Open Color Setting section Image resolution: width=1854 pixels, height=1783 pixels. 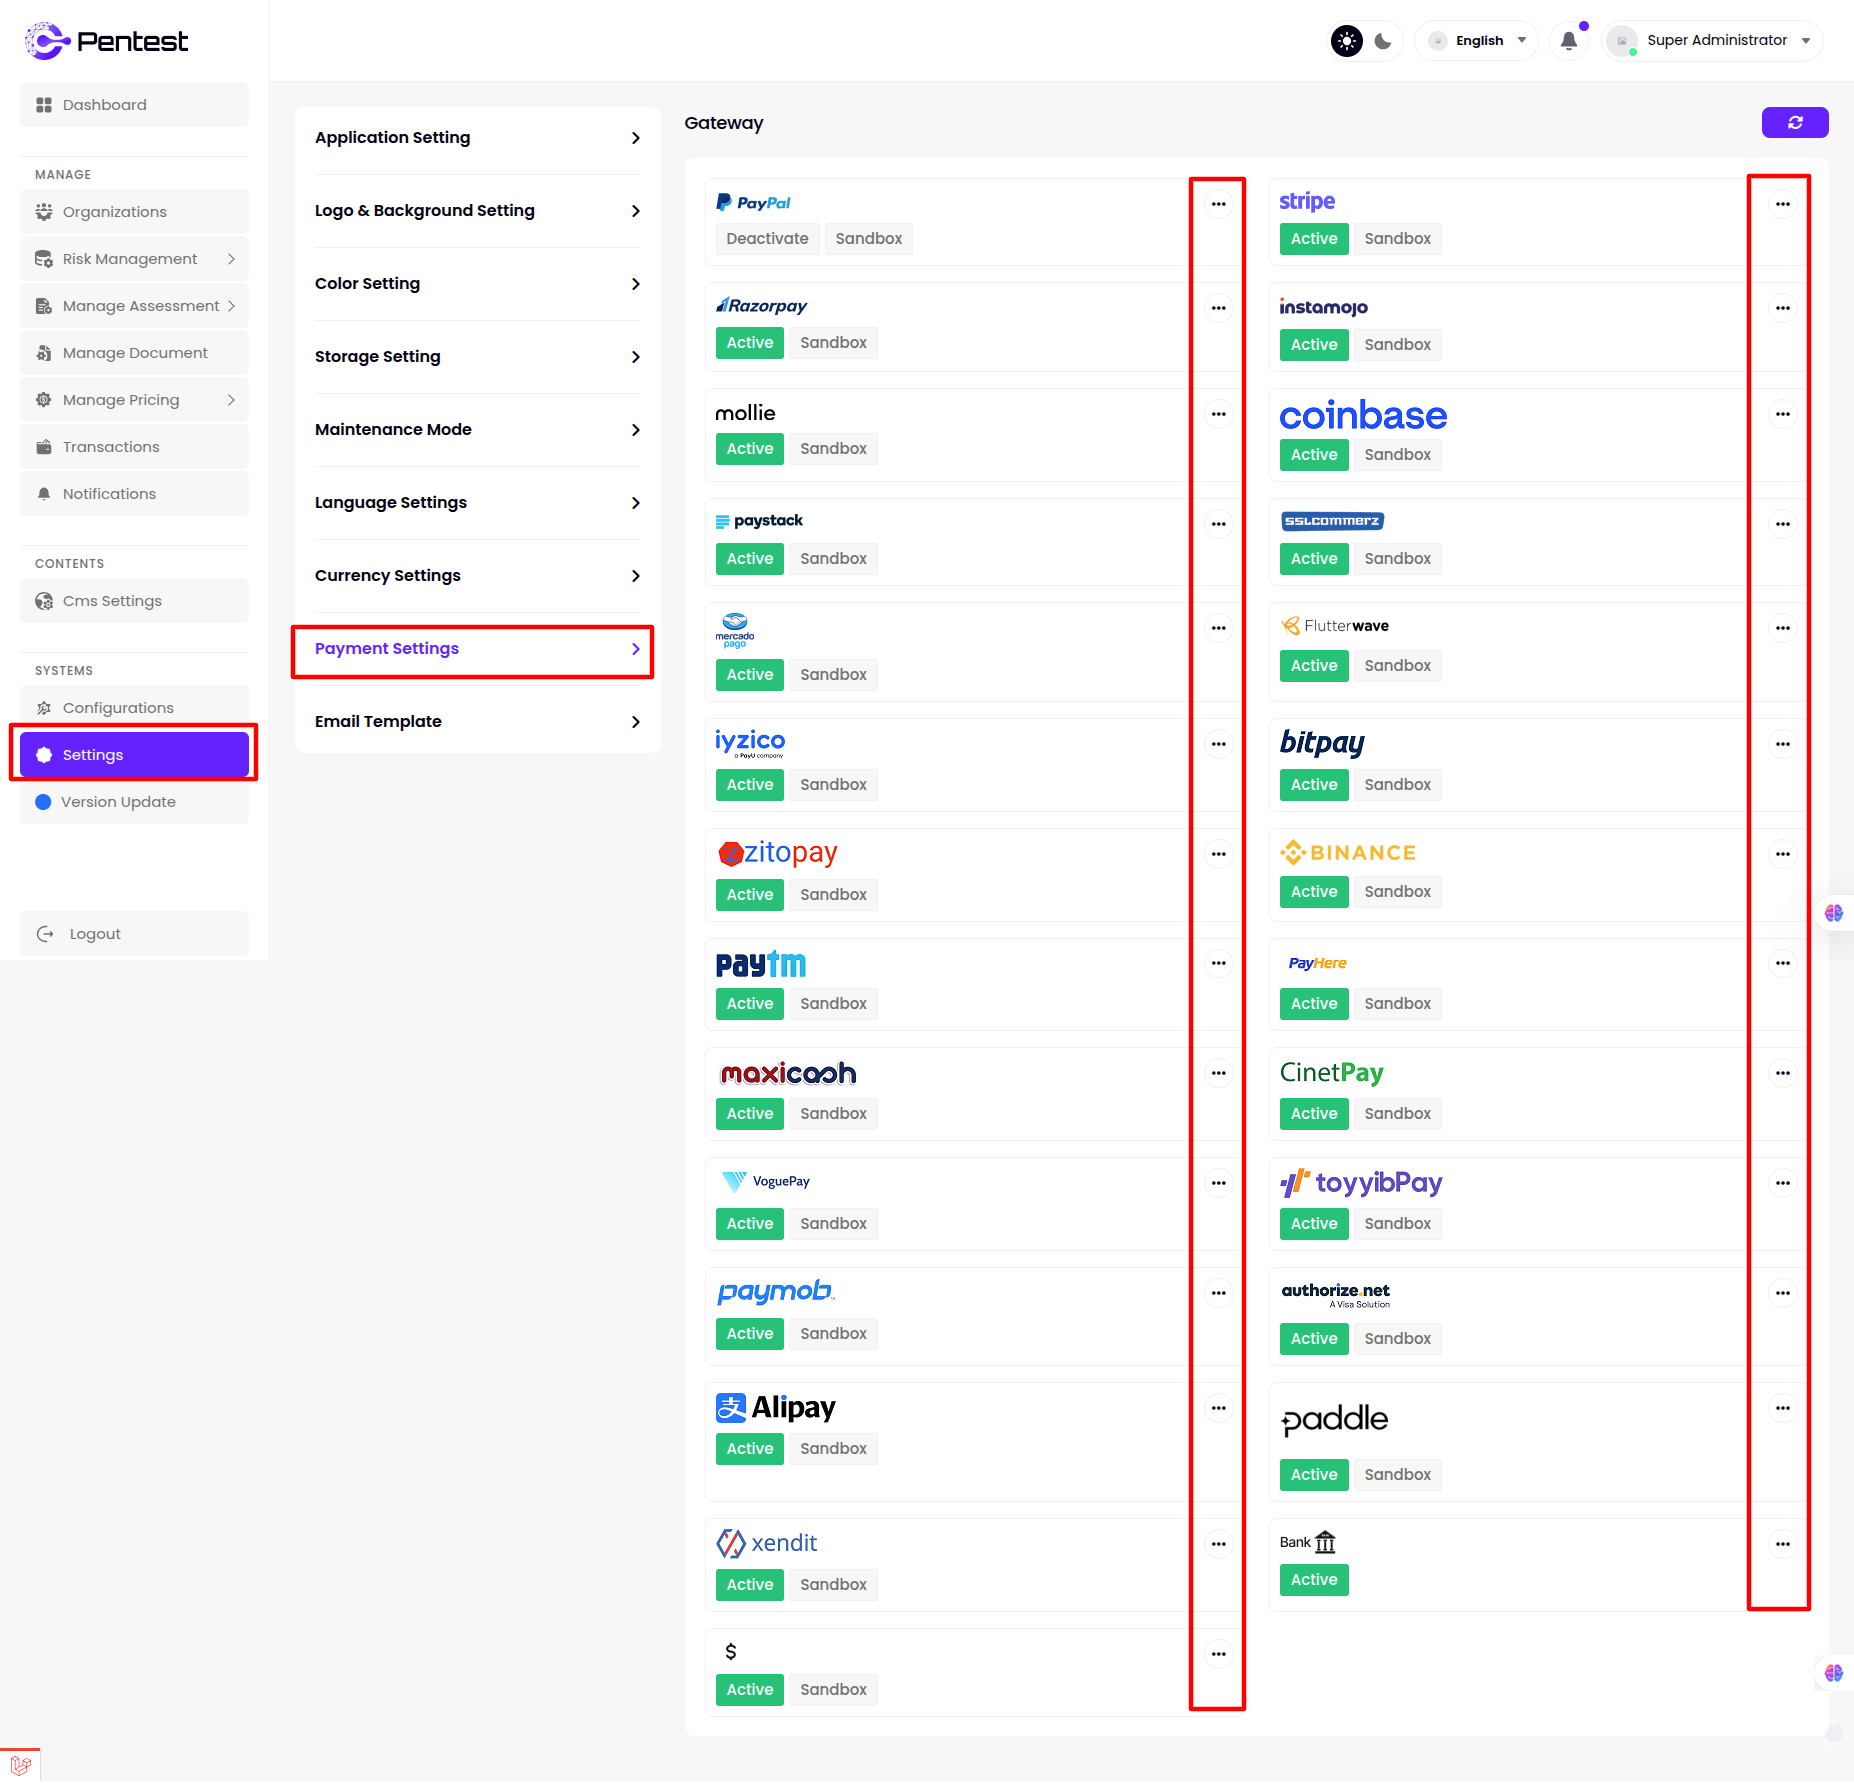(477, 284)
